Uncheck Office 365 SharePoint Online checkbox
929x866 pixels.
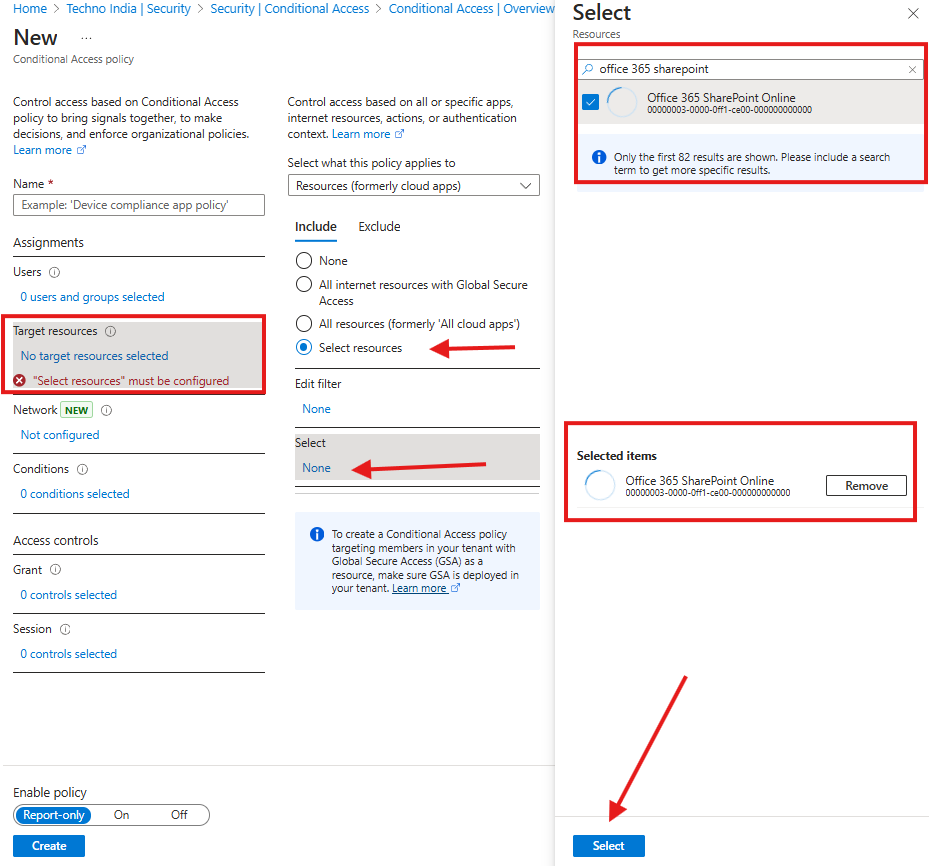tap(590, 102)
